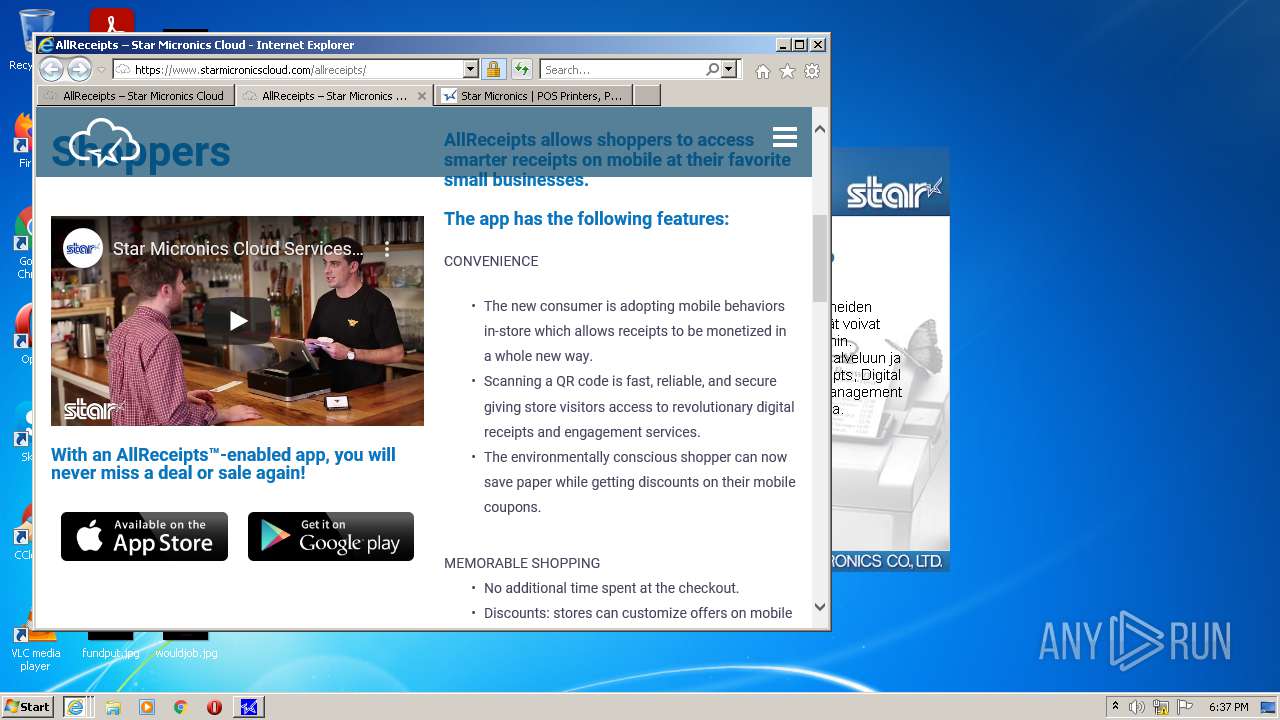Play the Star Micronics Cloud Services video

click(238, 321)
